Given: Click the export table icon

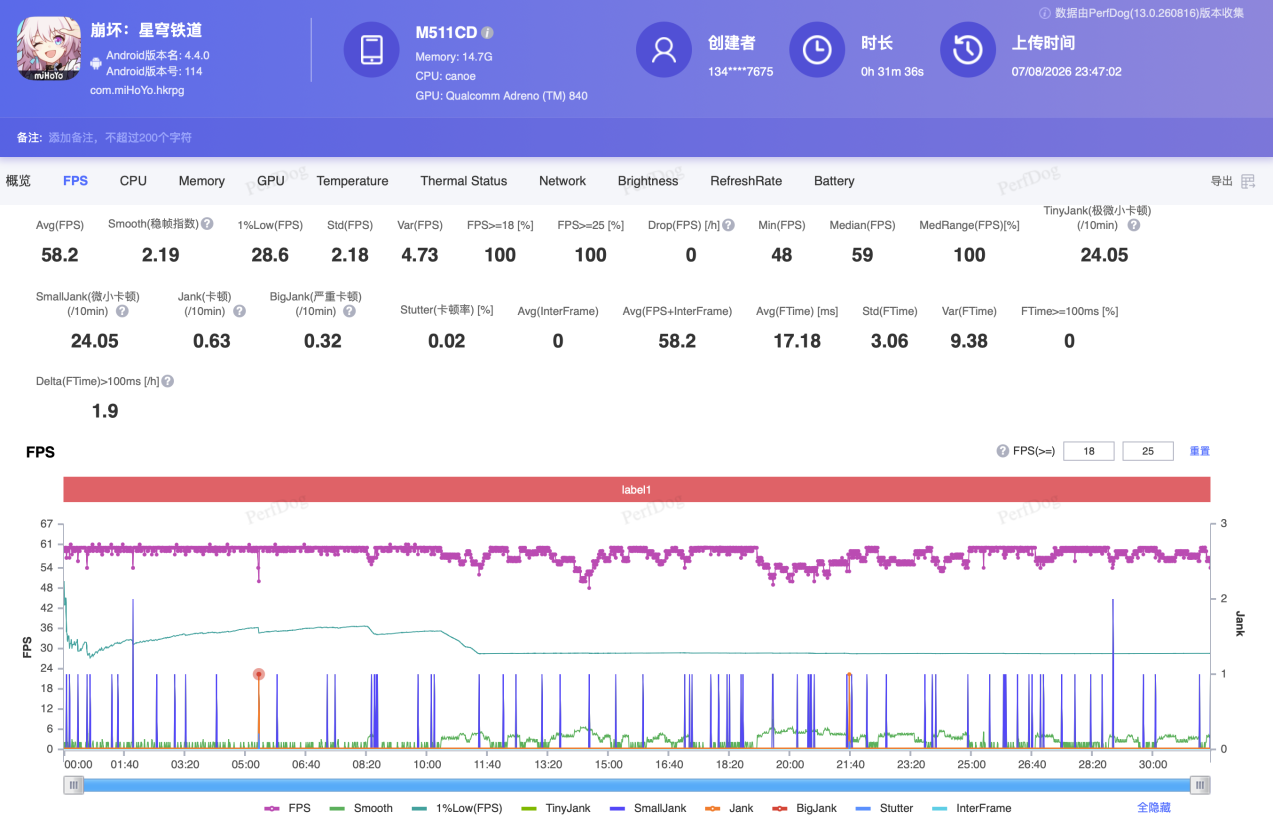Looking at the screenshot, I should pos(1248,181).
